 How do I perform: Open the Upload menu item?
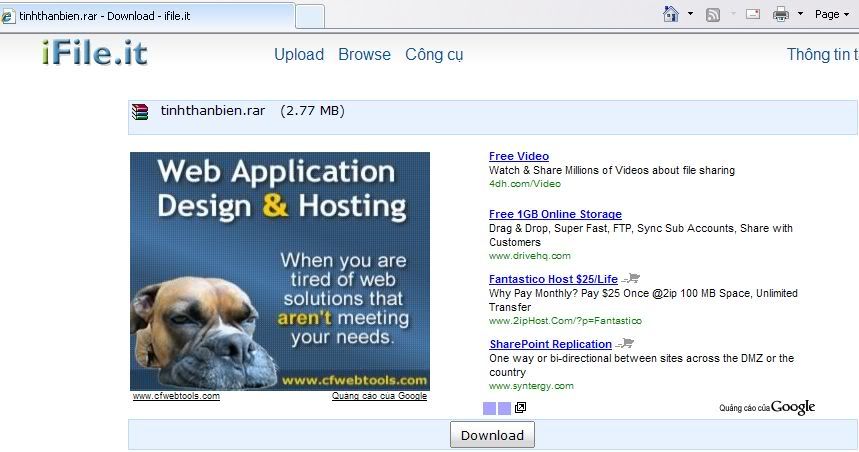(299, 54)
